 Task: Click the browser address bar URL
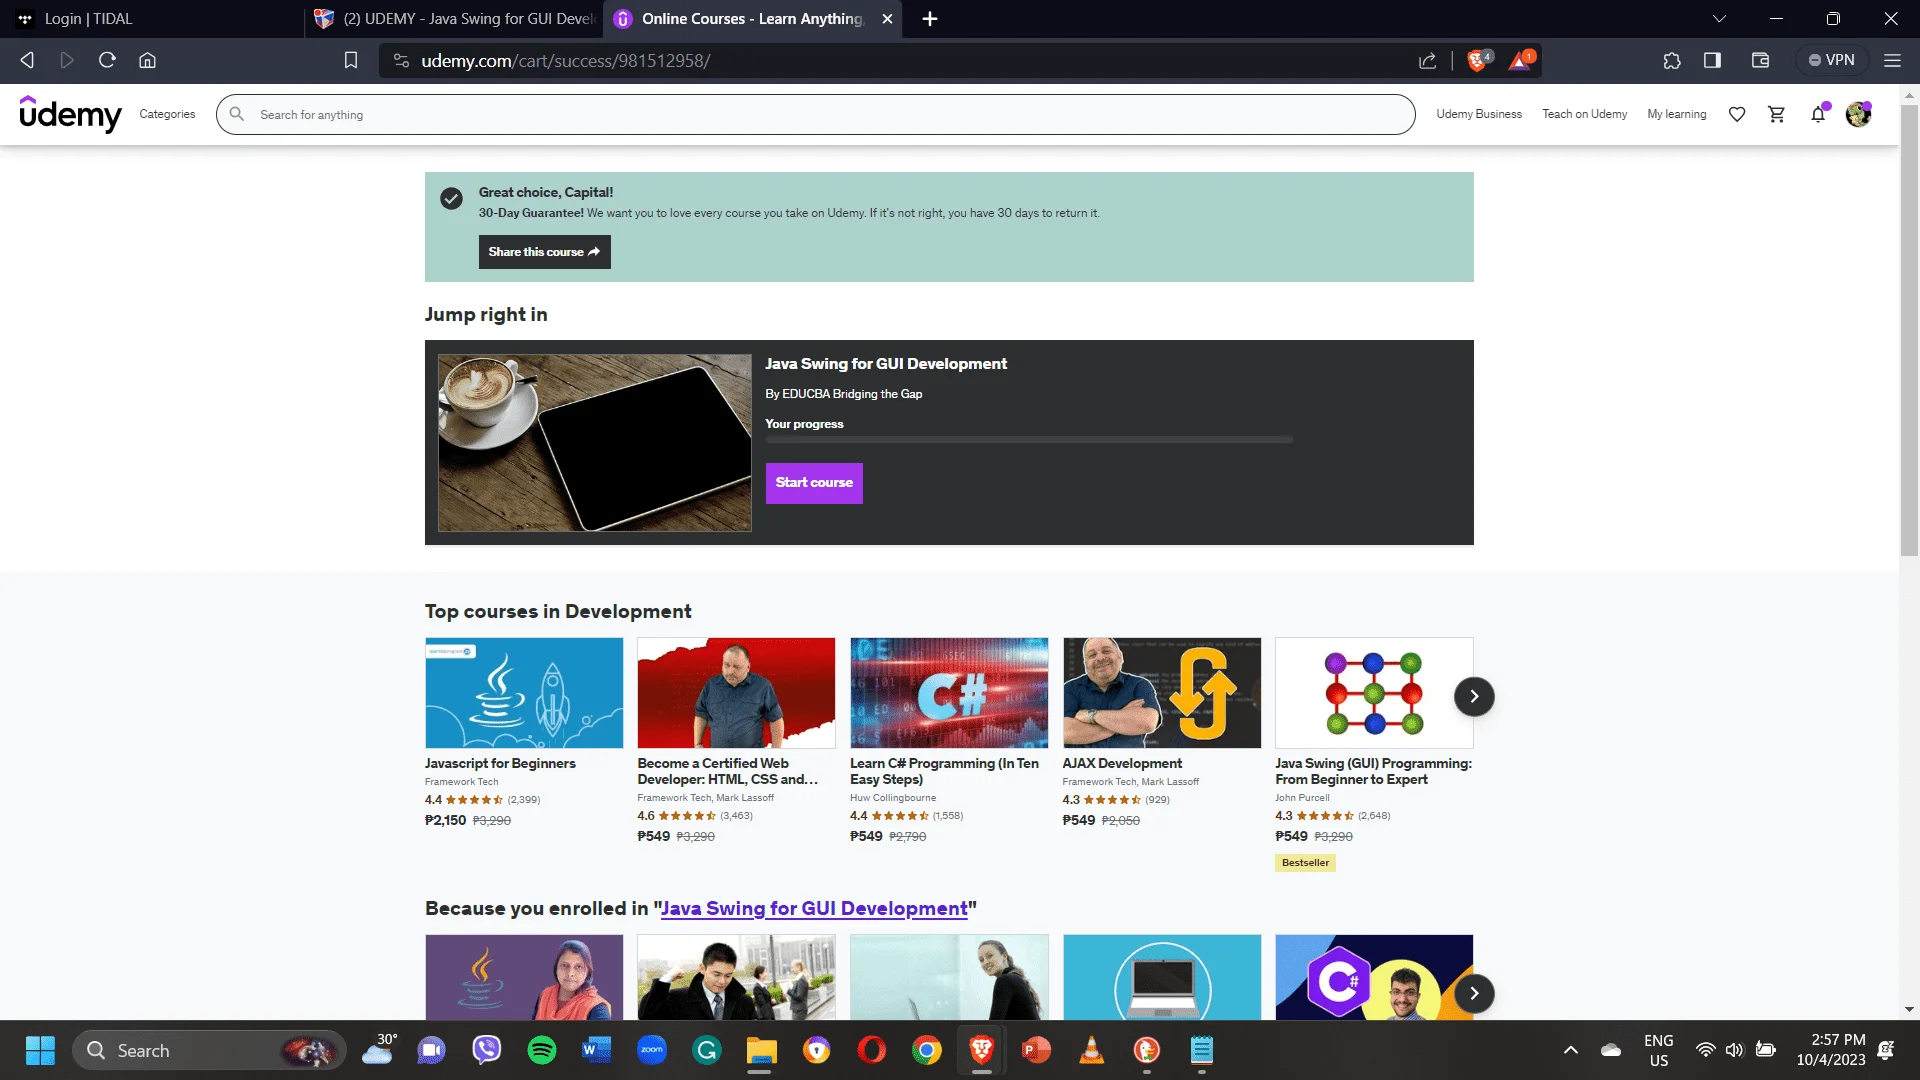click(x=566, y=61)
